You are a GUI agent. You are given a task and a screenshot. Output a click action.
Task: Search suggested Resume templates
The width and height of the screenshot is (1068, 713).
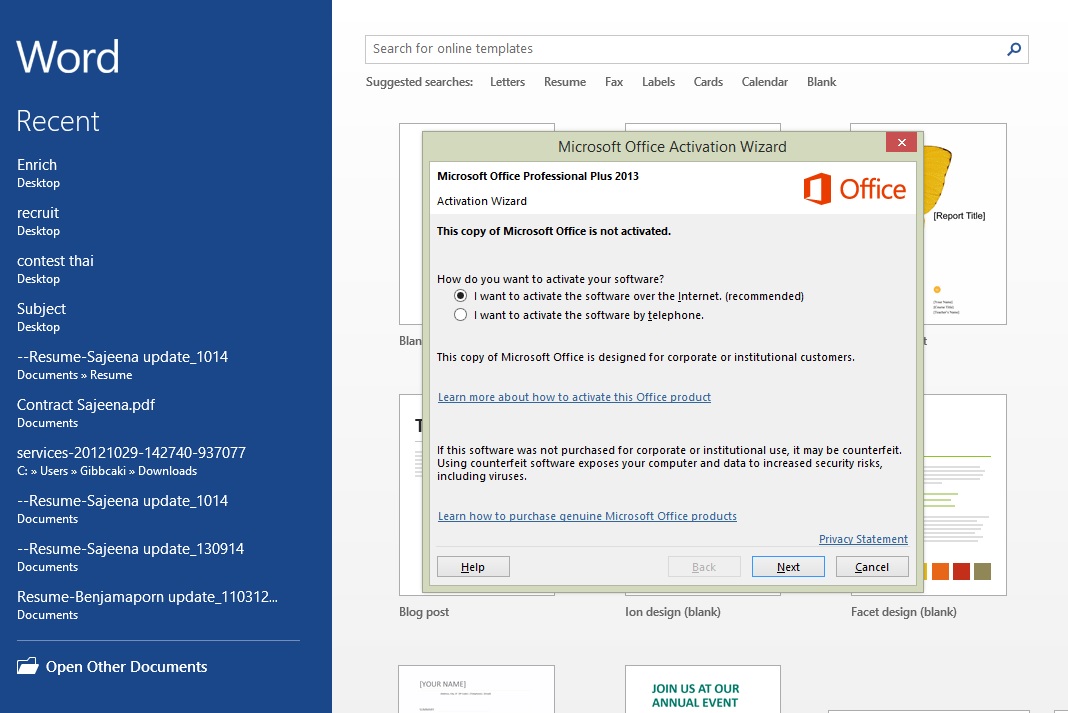click(x=565, y=82)
